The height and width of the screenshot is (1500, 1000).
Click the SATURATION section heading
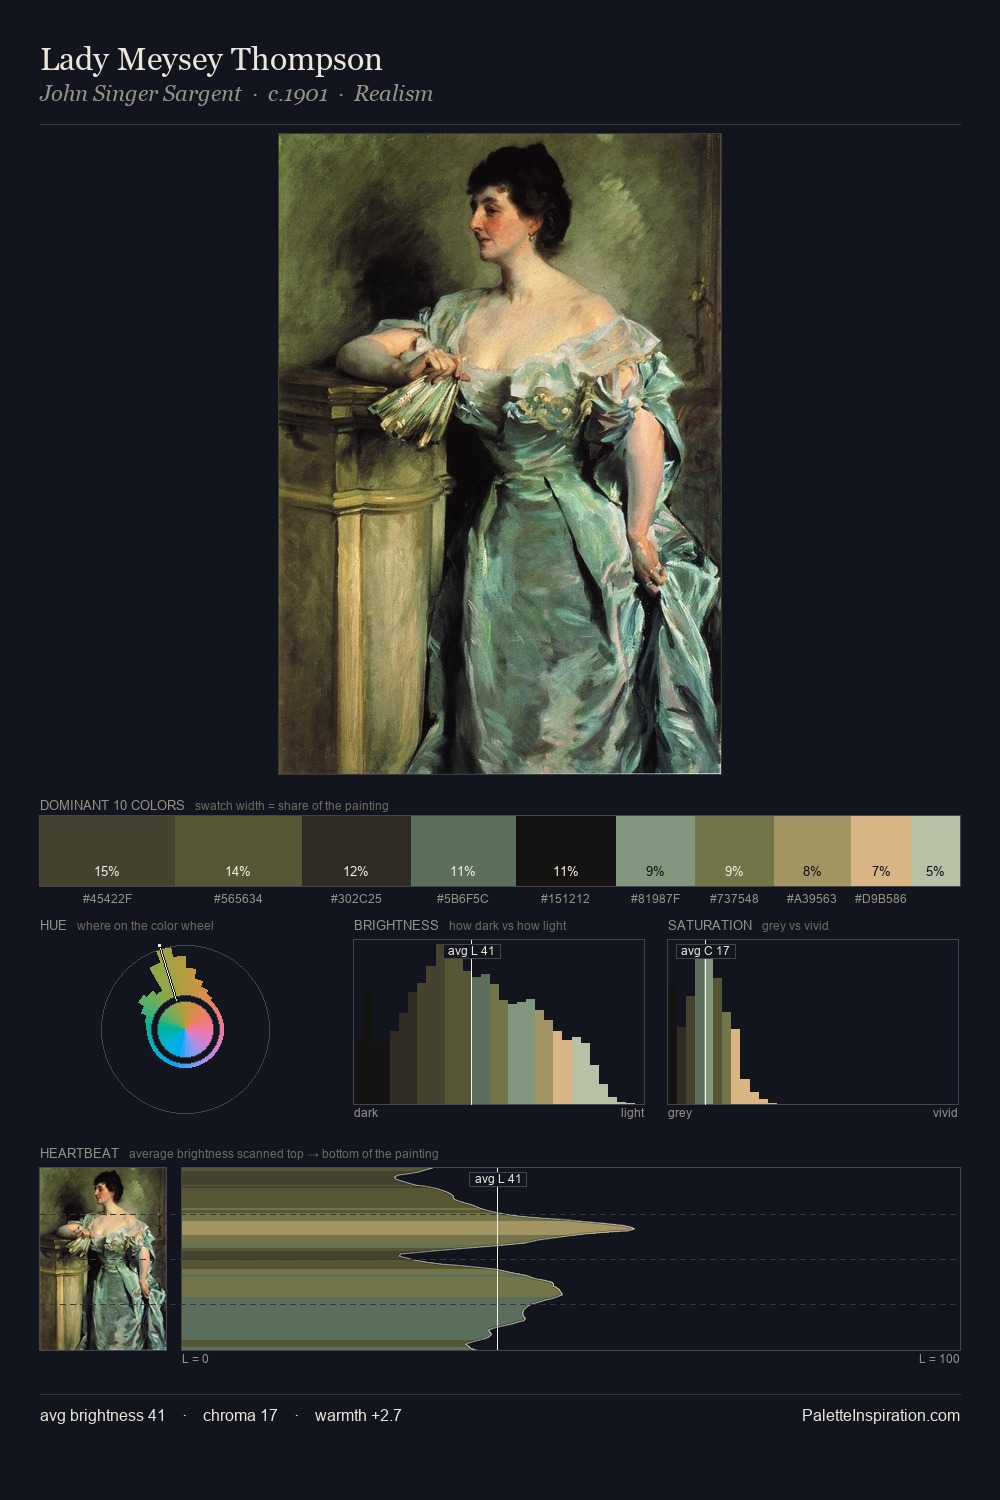[x=710, y=925]
